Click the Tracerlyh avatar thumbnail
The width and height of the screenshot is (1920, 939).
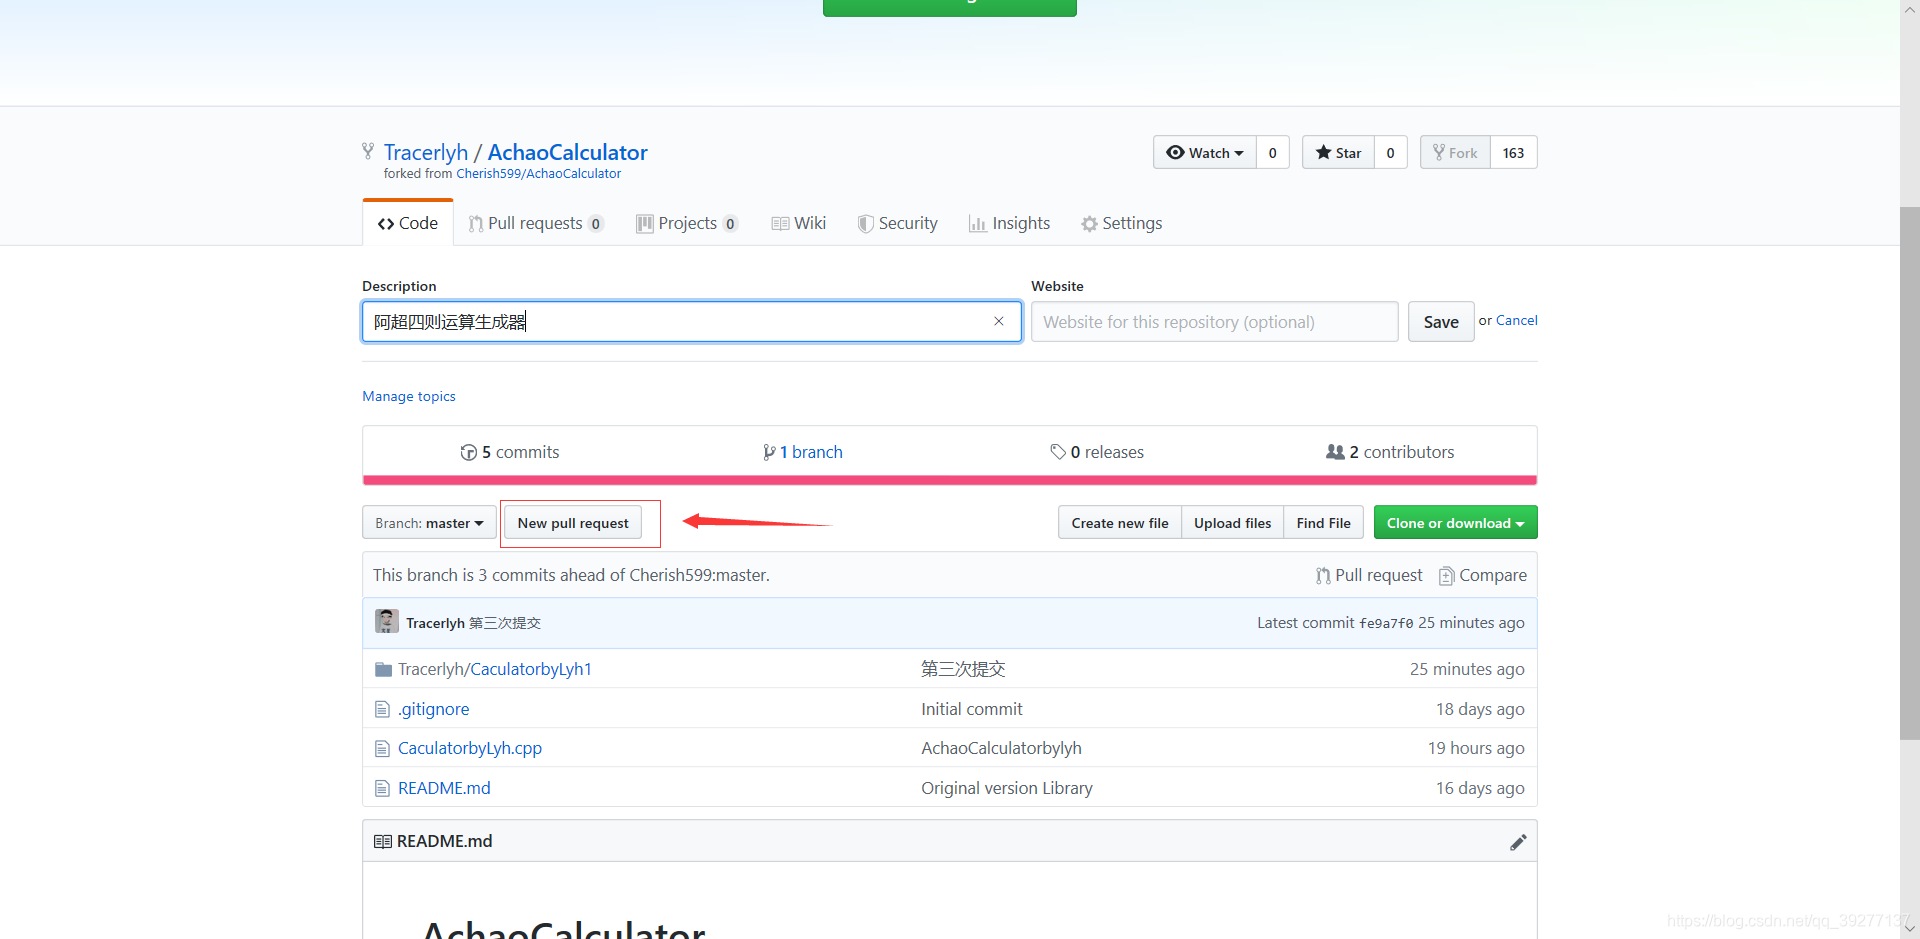point(387,621)
